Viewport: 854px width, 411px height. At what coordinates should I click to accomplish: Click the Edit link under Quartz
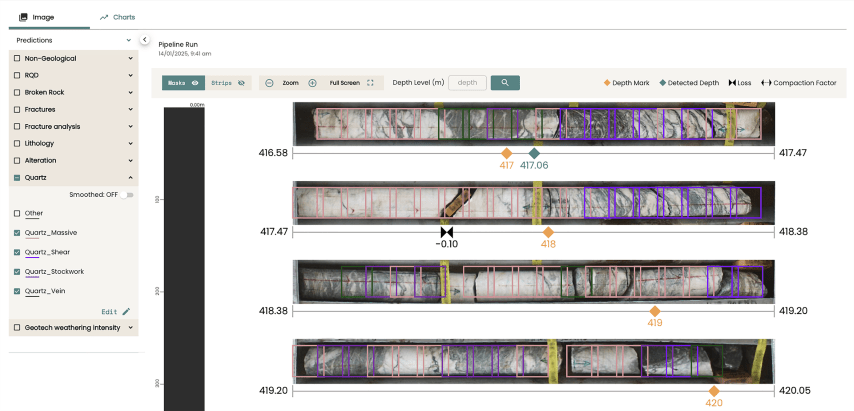[x=109, y=312]
